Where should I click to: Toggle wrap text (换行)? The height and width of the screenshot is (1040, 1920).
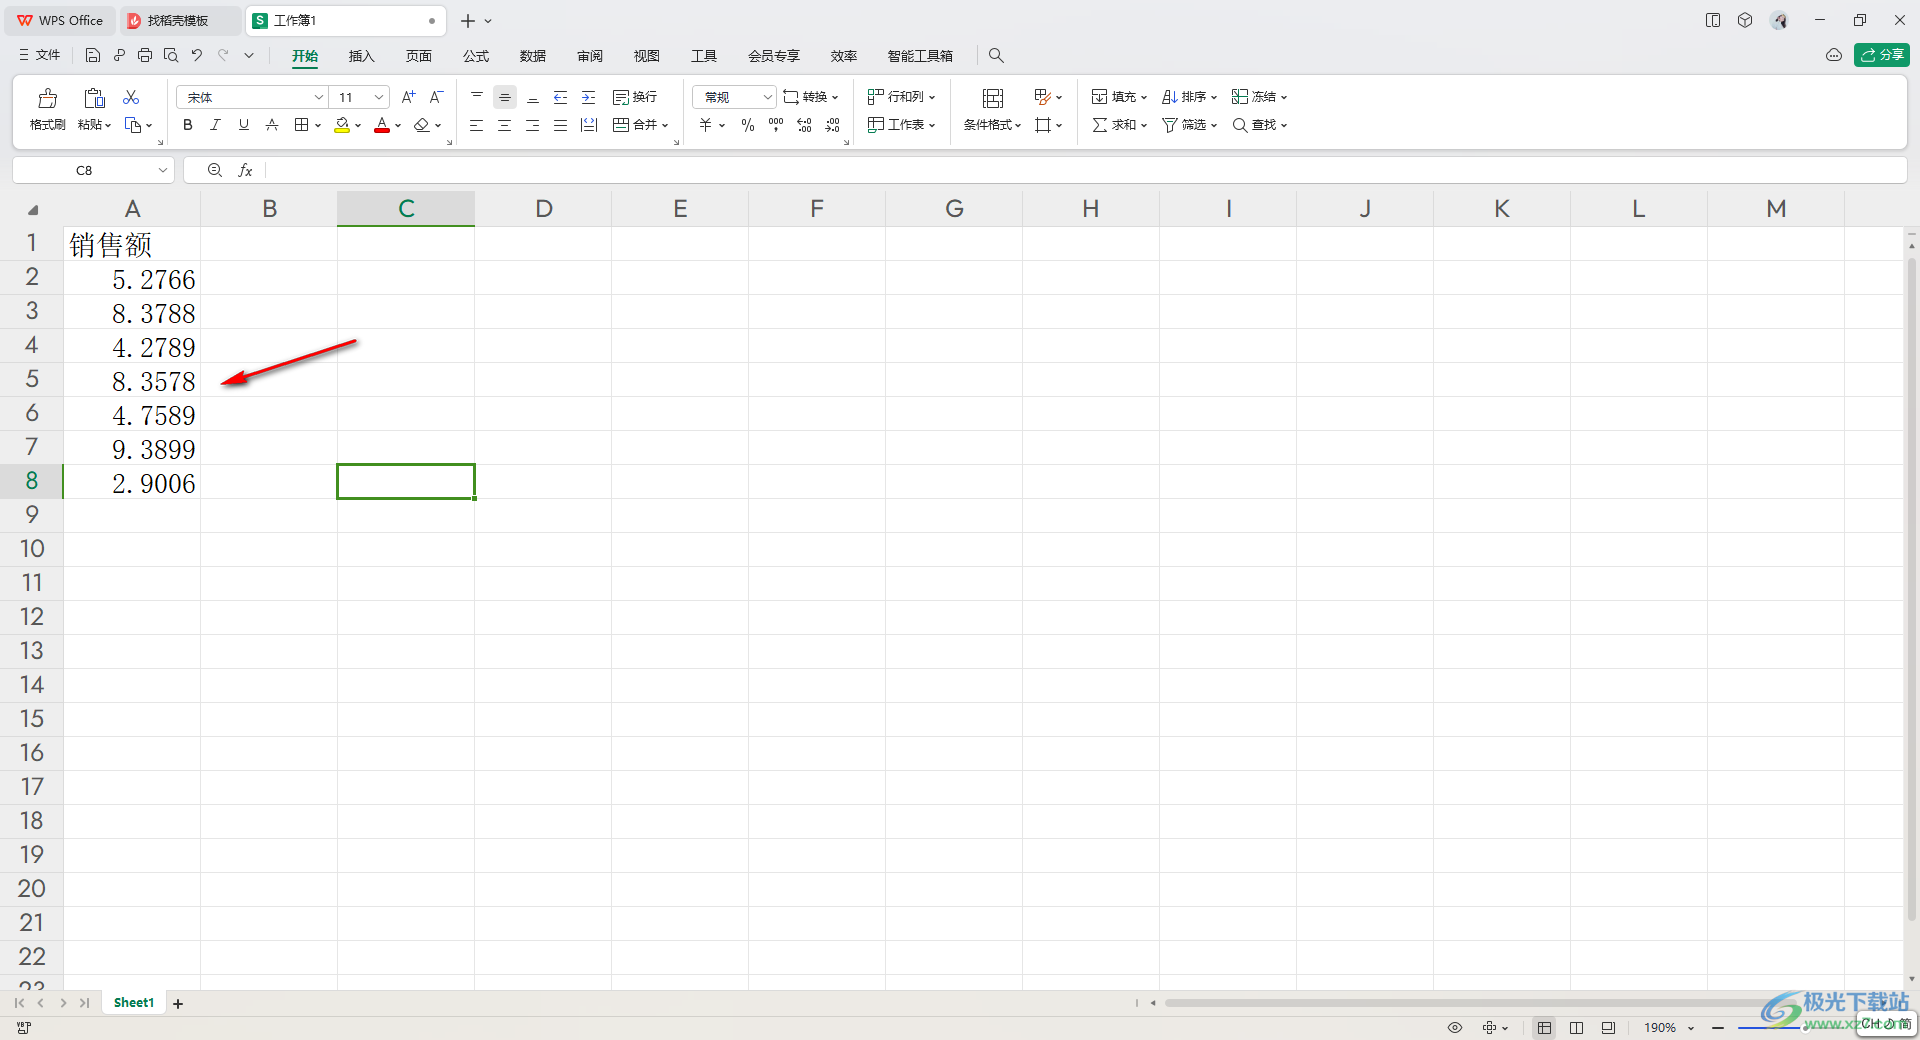pyautogui.click(x=635, y=97)
